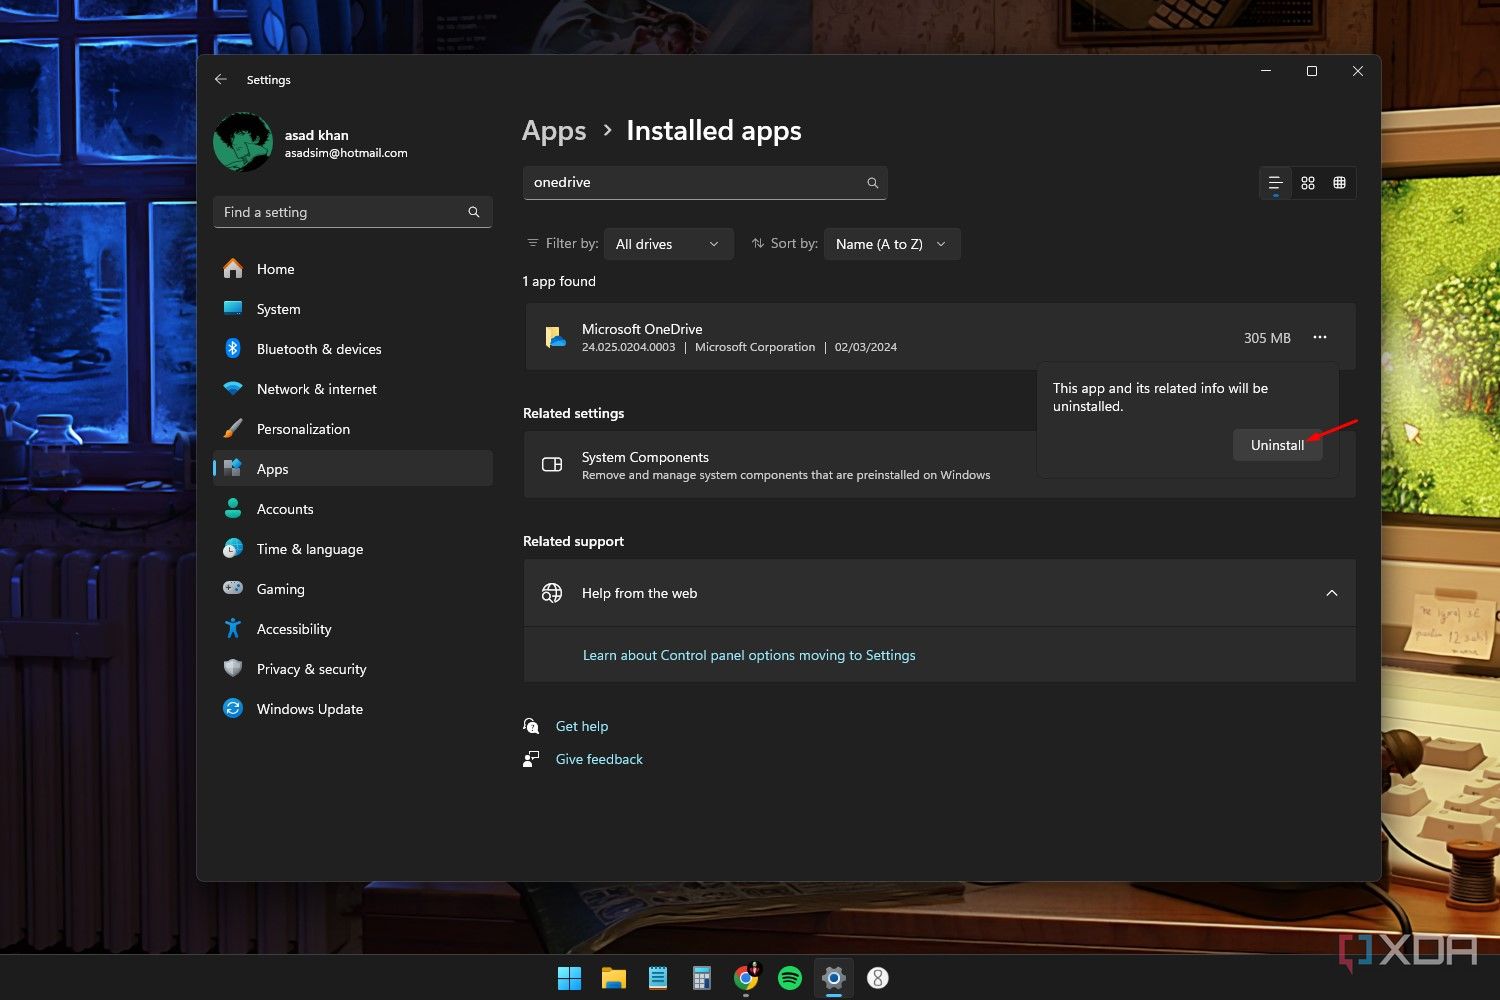Open the three-dot menu for Microsoft OneDrive

coord(1320,337)
